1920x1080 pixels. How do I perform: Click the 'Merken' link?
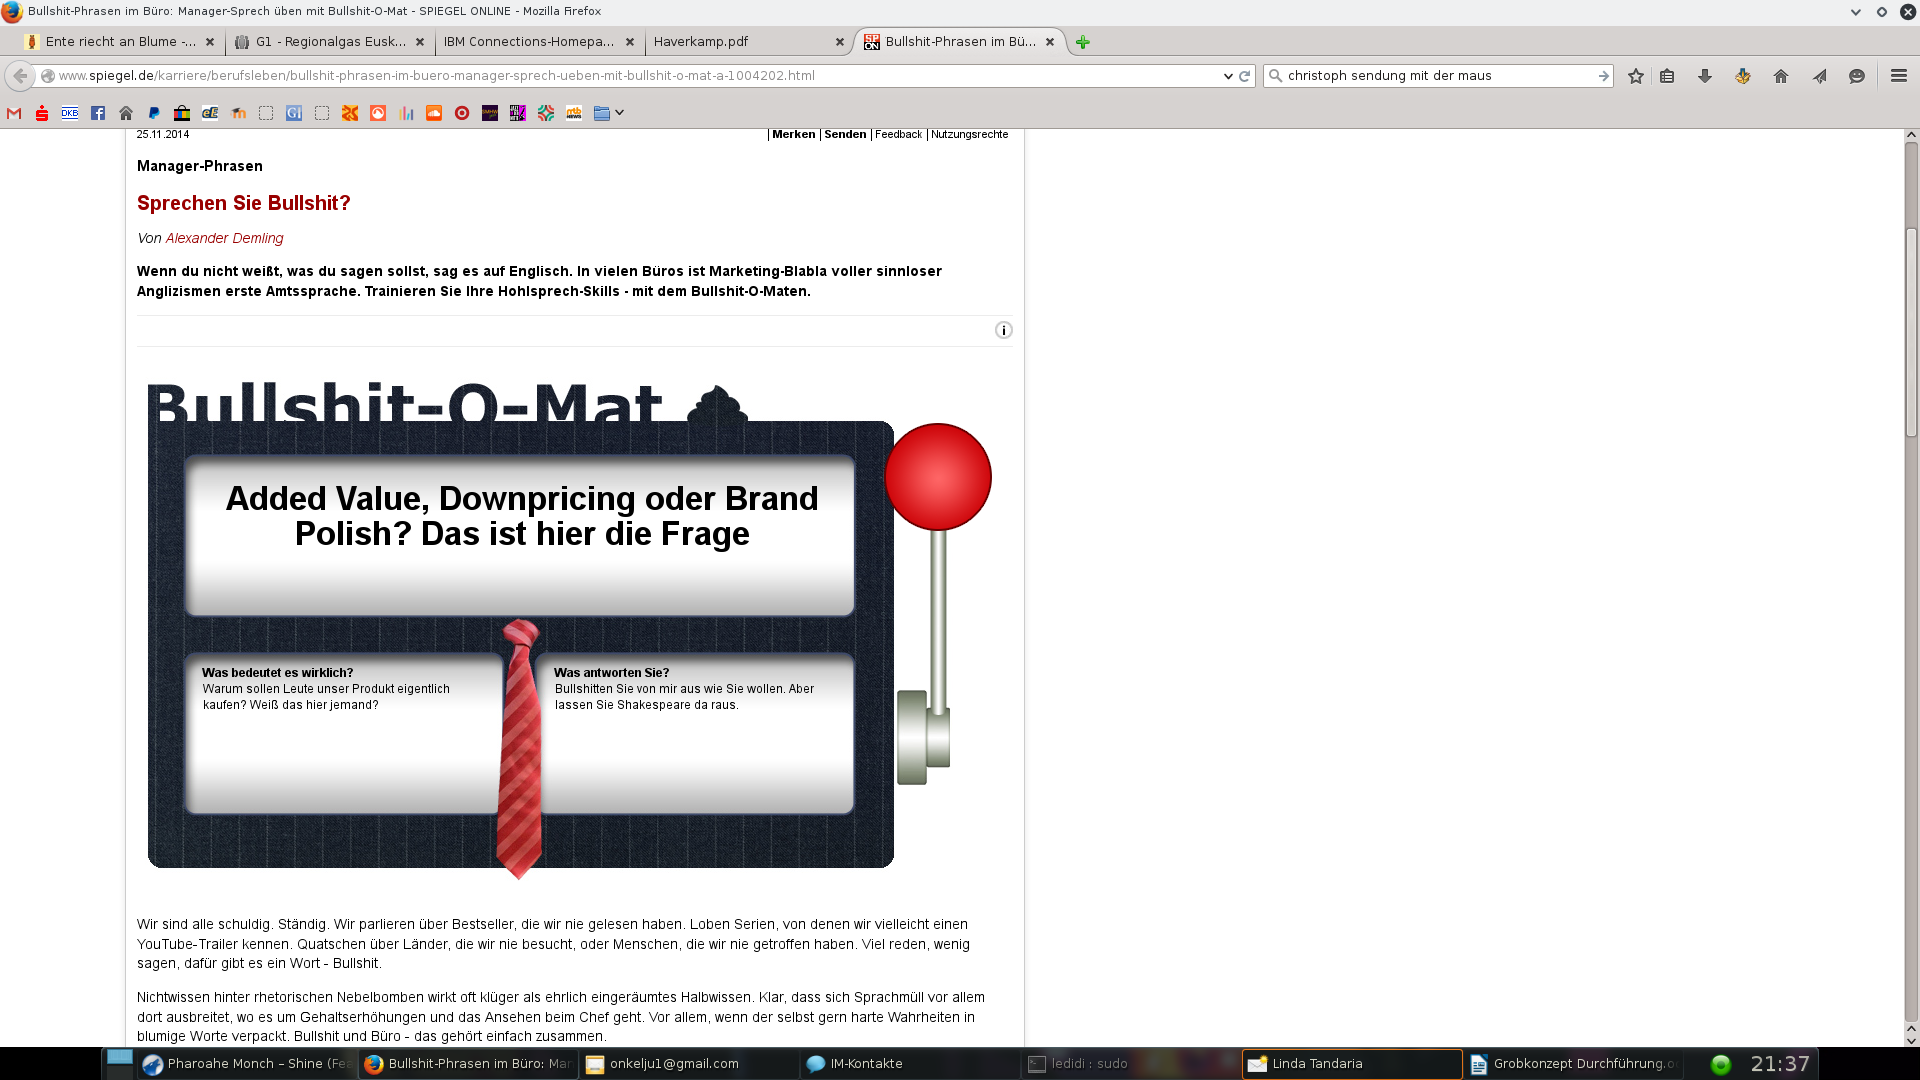tap(794, 134)
